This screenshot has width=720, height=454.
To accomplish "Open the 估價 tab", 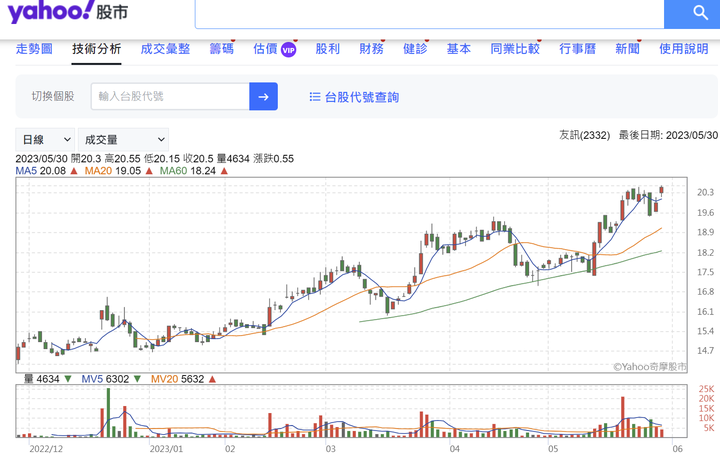I will (x=265, y=49).
